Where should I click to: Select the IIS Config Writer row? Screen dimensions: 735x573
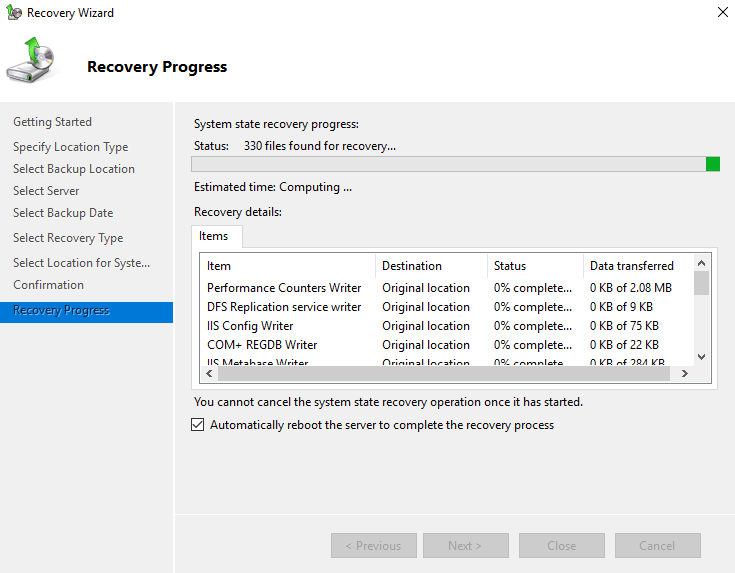(x=250, y=326)
